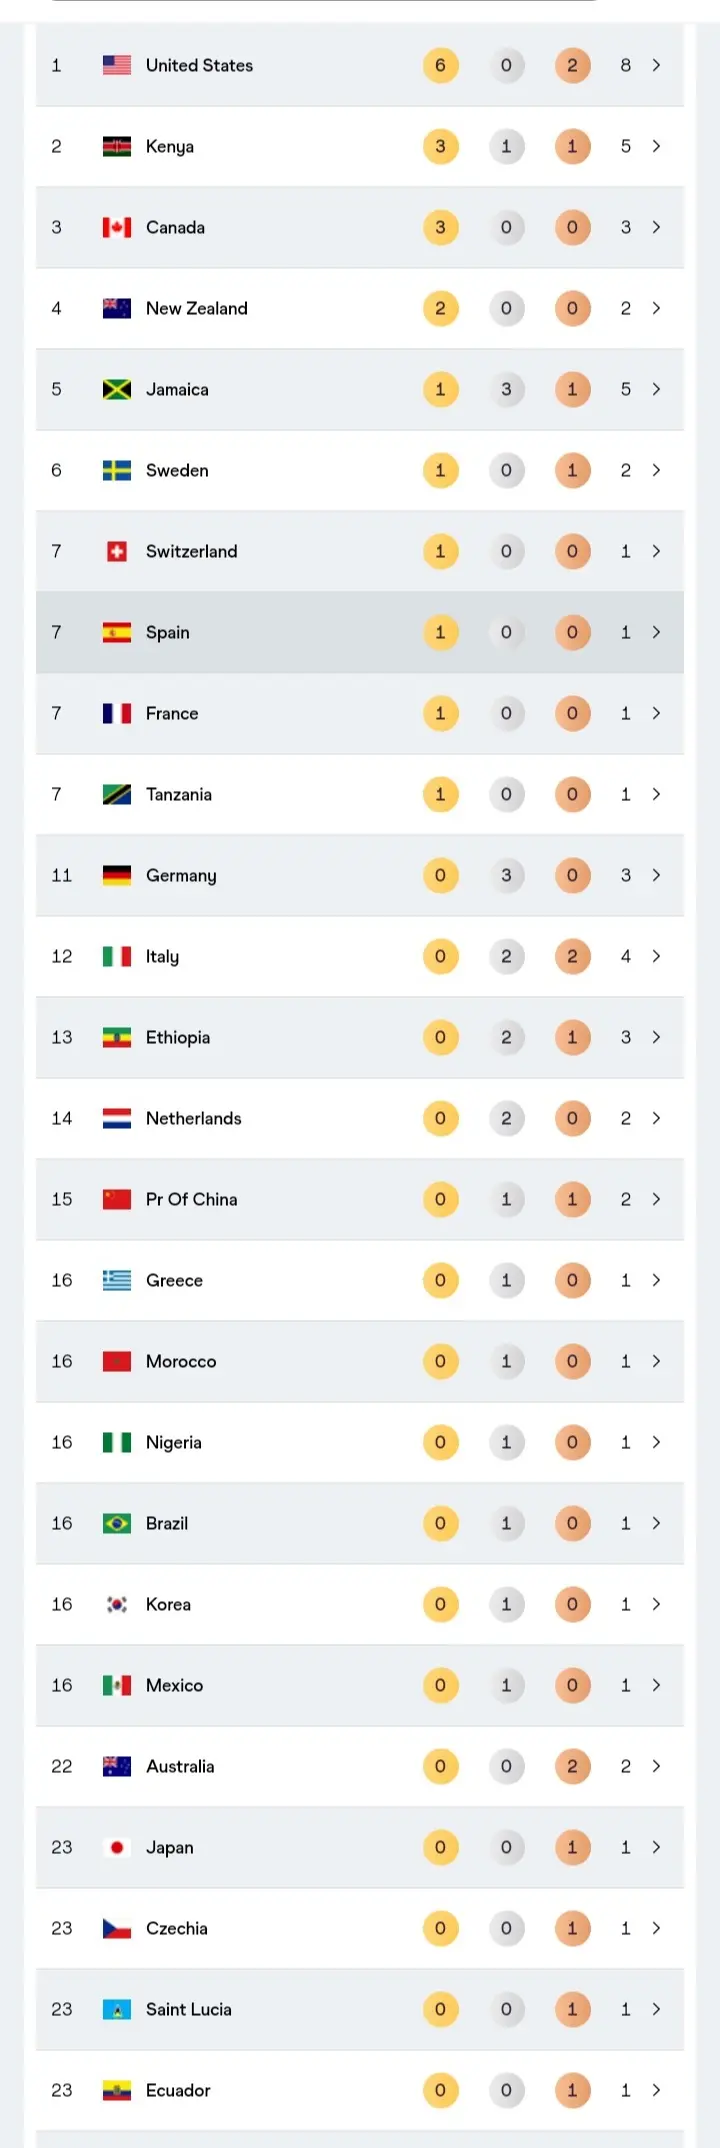Viewport: 720px width, 2148px height.
Task: Click United States gold medal count
Action: click(440, 65)
